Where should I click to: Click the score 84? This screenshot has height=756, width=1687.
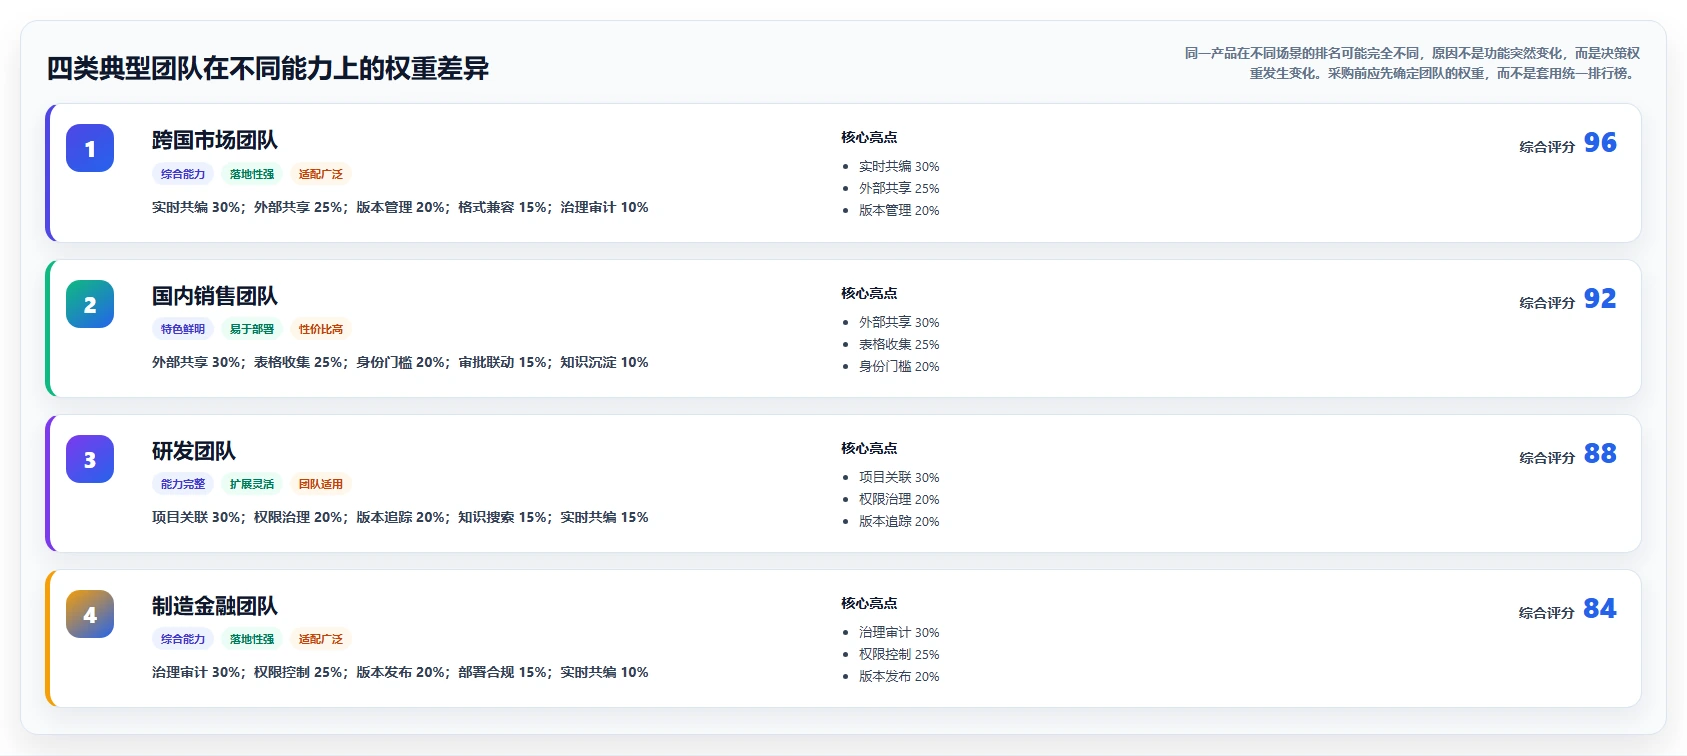(x=1600, y=609)
